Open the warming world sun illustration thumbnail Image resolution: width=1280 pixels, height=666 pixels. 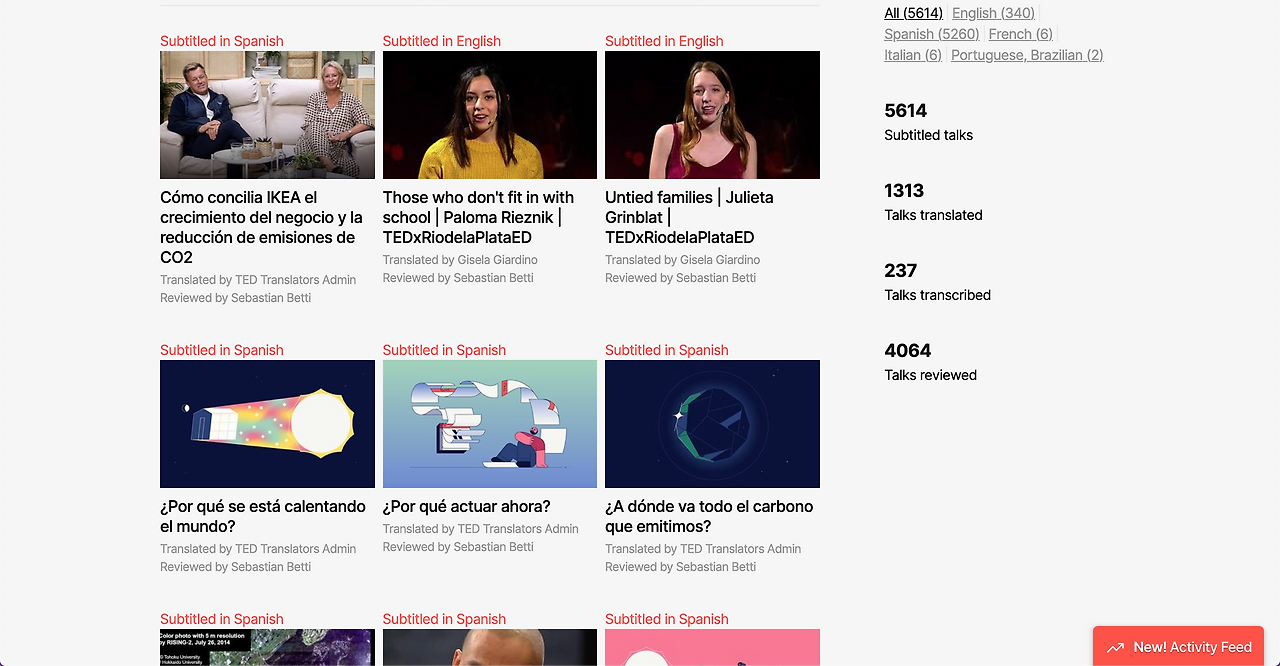click(x=267, y=424)
